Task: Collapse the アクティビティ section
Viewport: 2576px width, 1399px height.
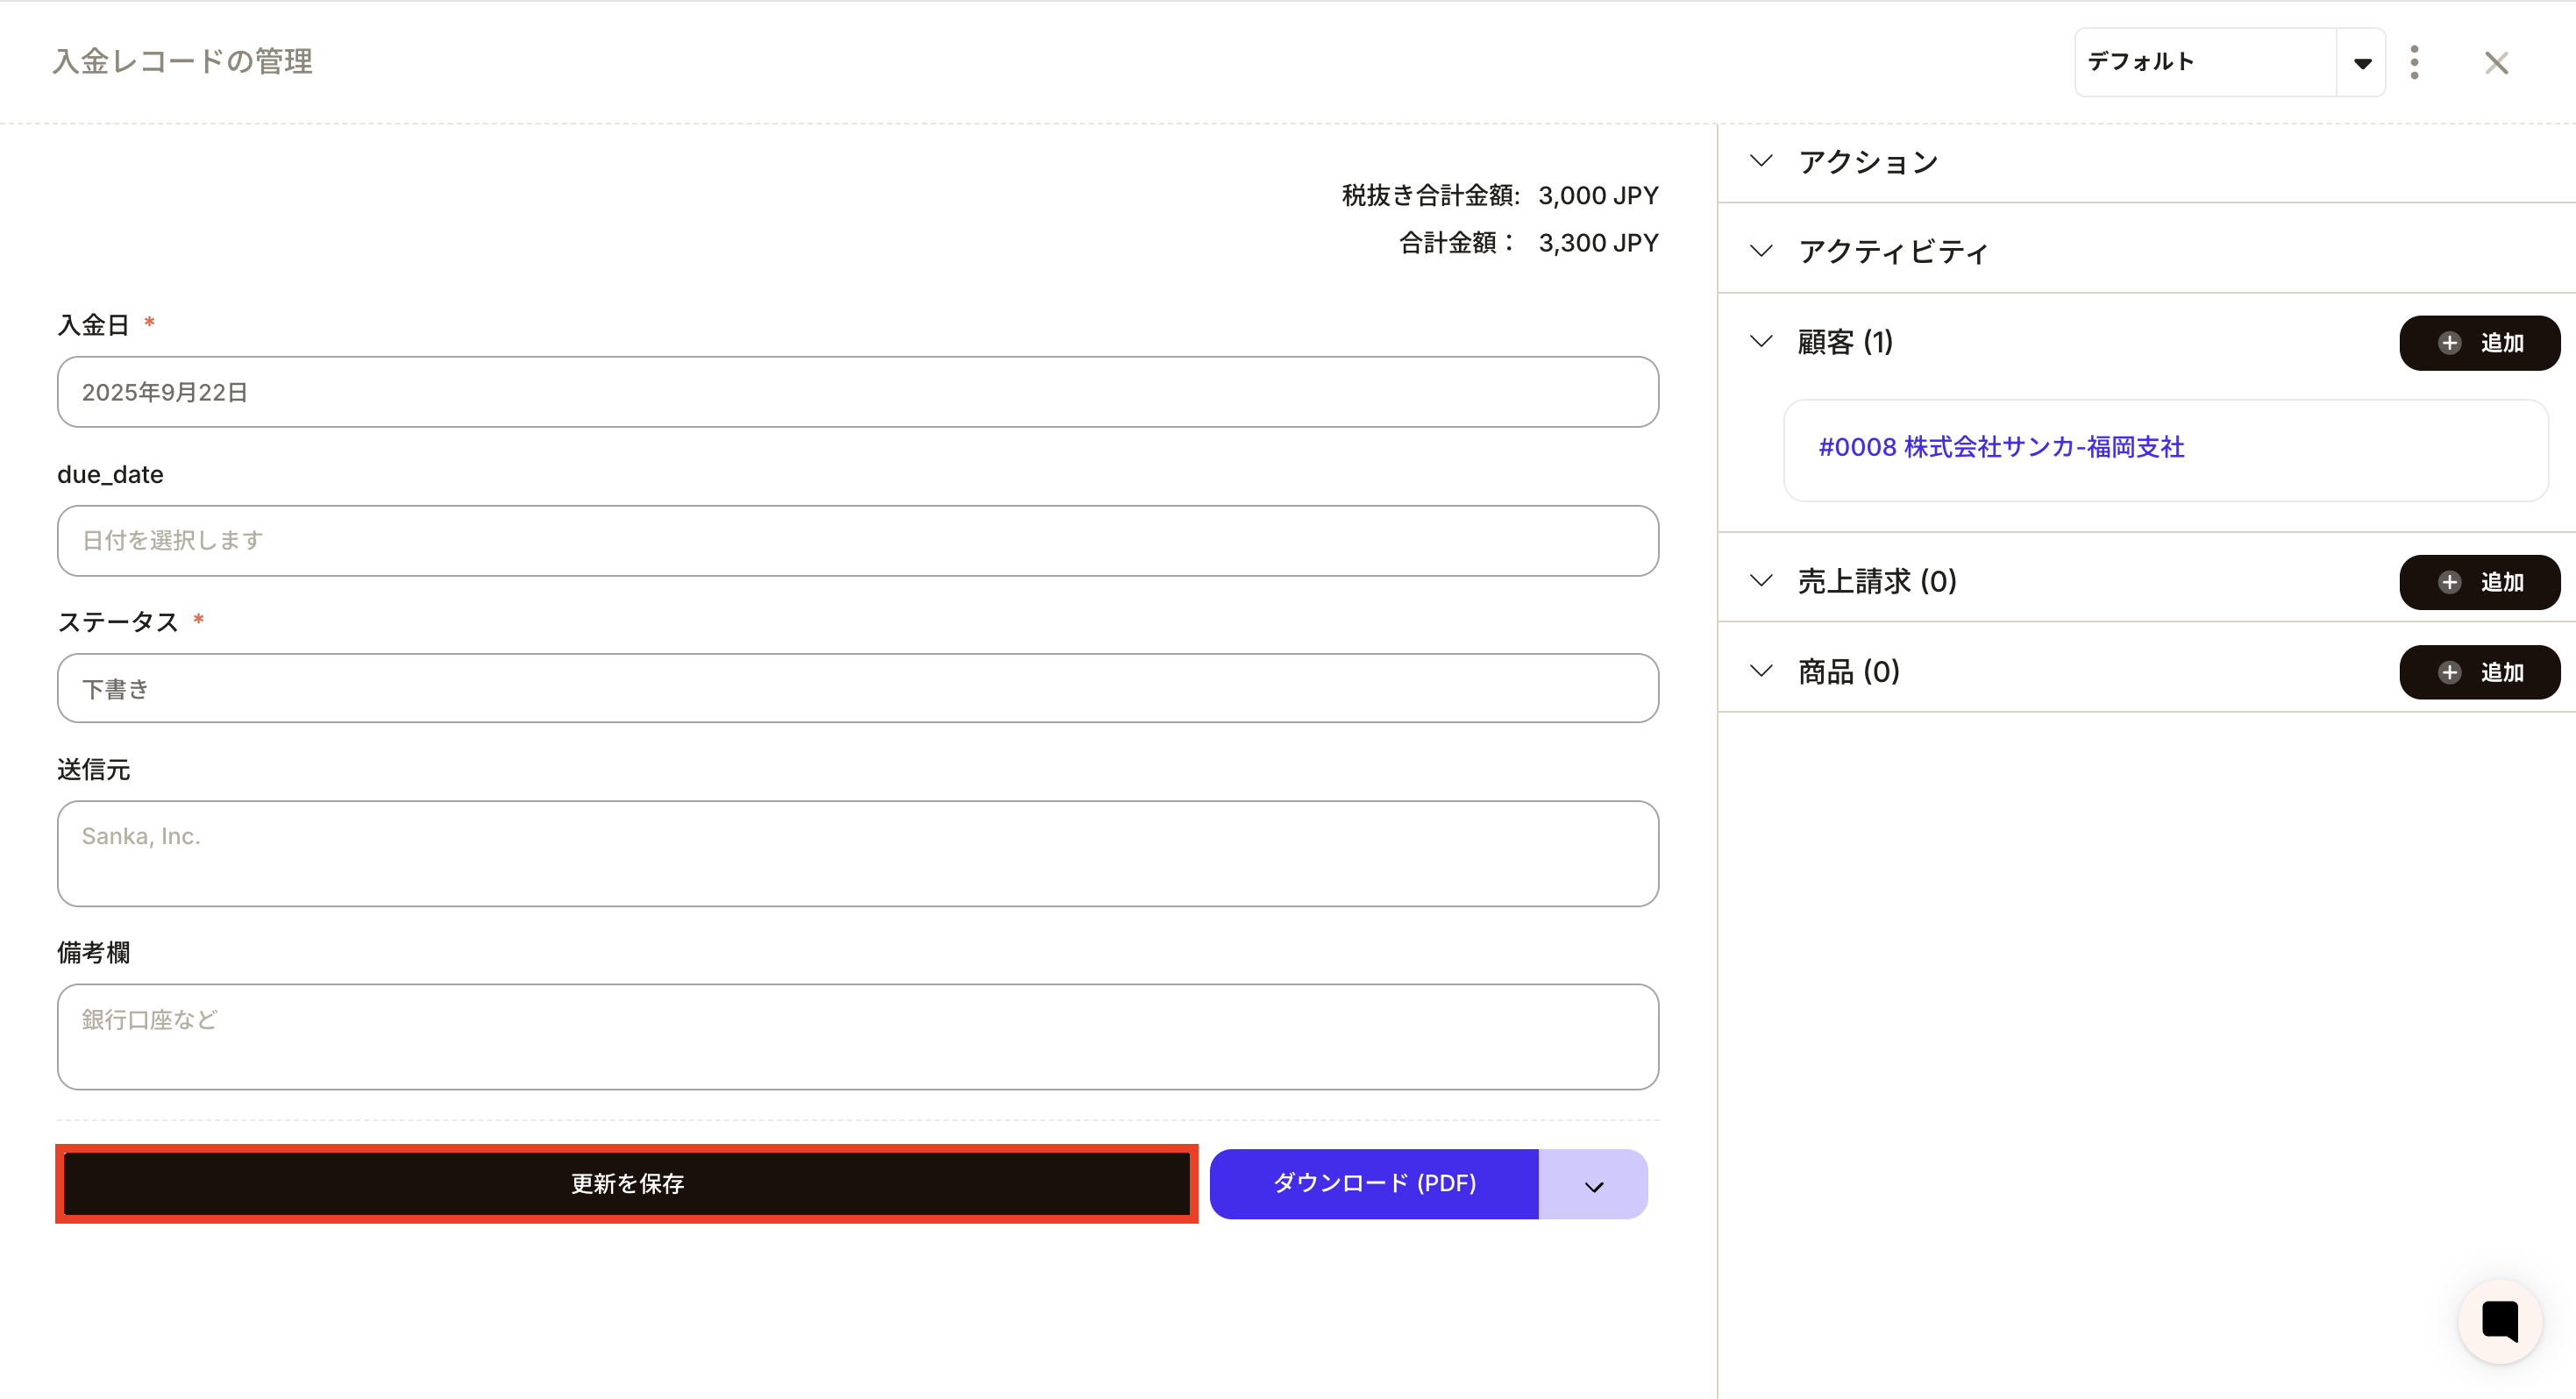Action: click(1761, 251)
